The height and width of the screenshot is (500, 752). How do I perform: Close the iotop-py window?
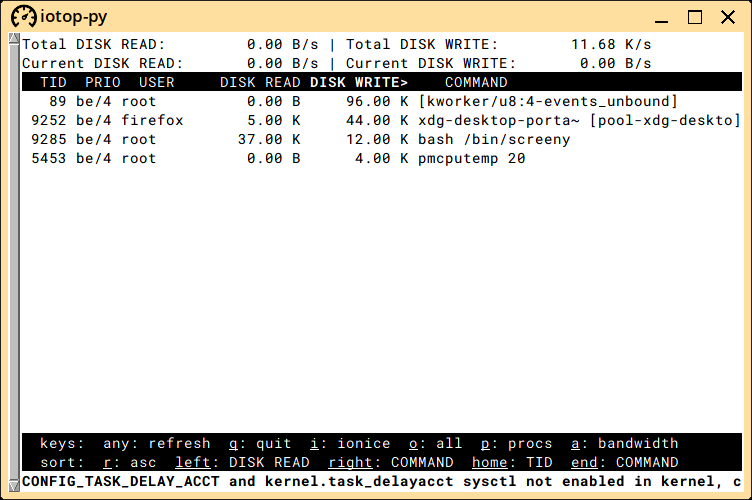pos(728,18)
